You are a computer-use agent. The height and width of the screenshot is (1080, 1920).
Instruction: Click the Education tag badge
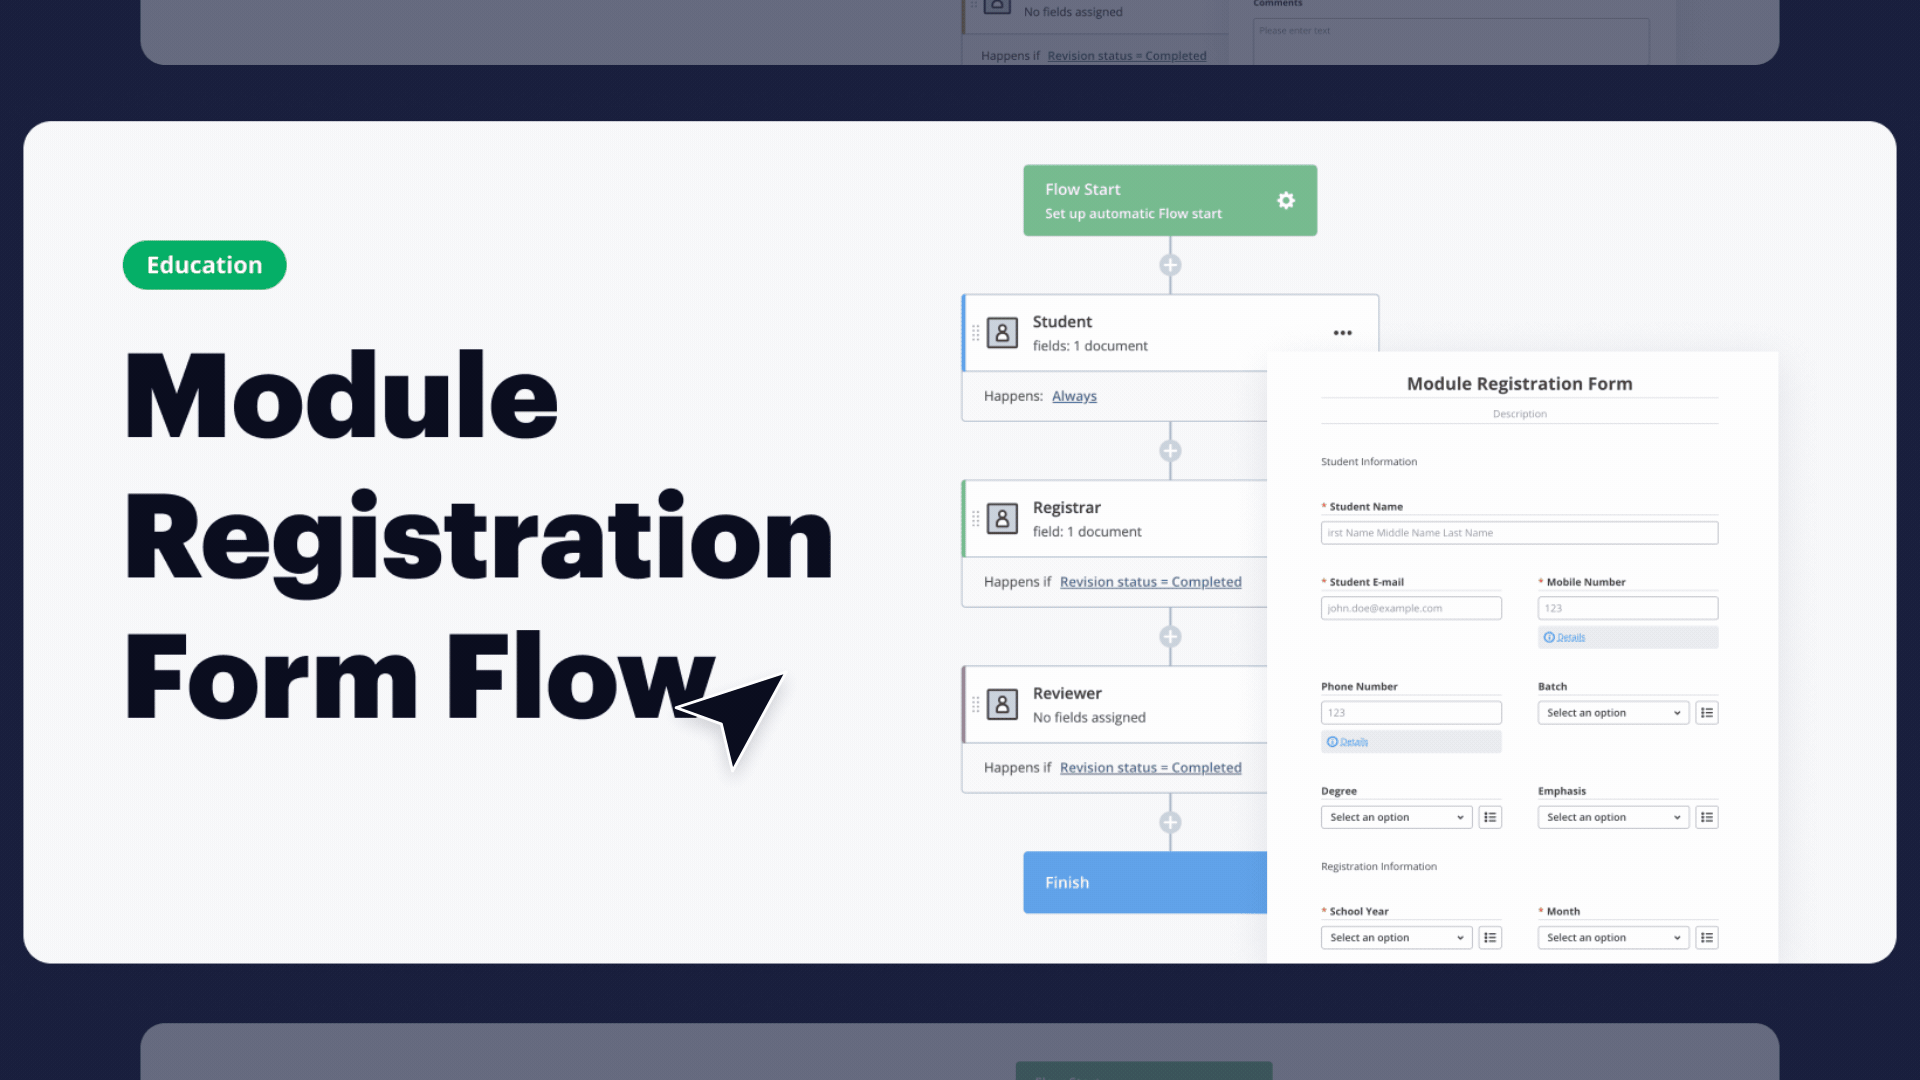point(205,265)
